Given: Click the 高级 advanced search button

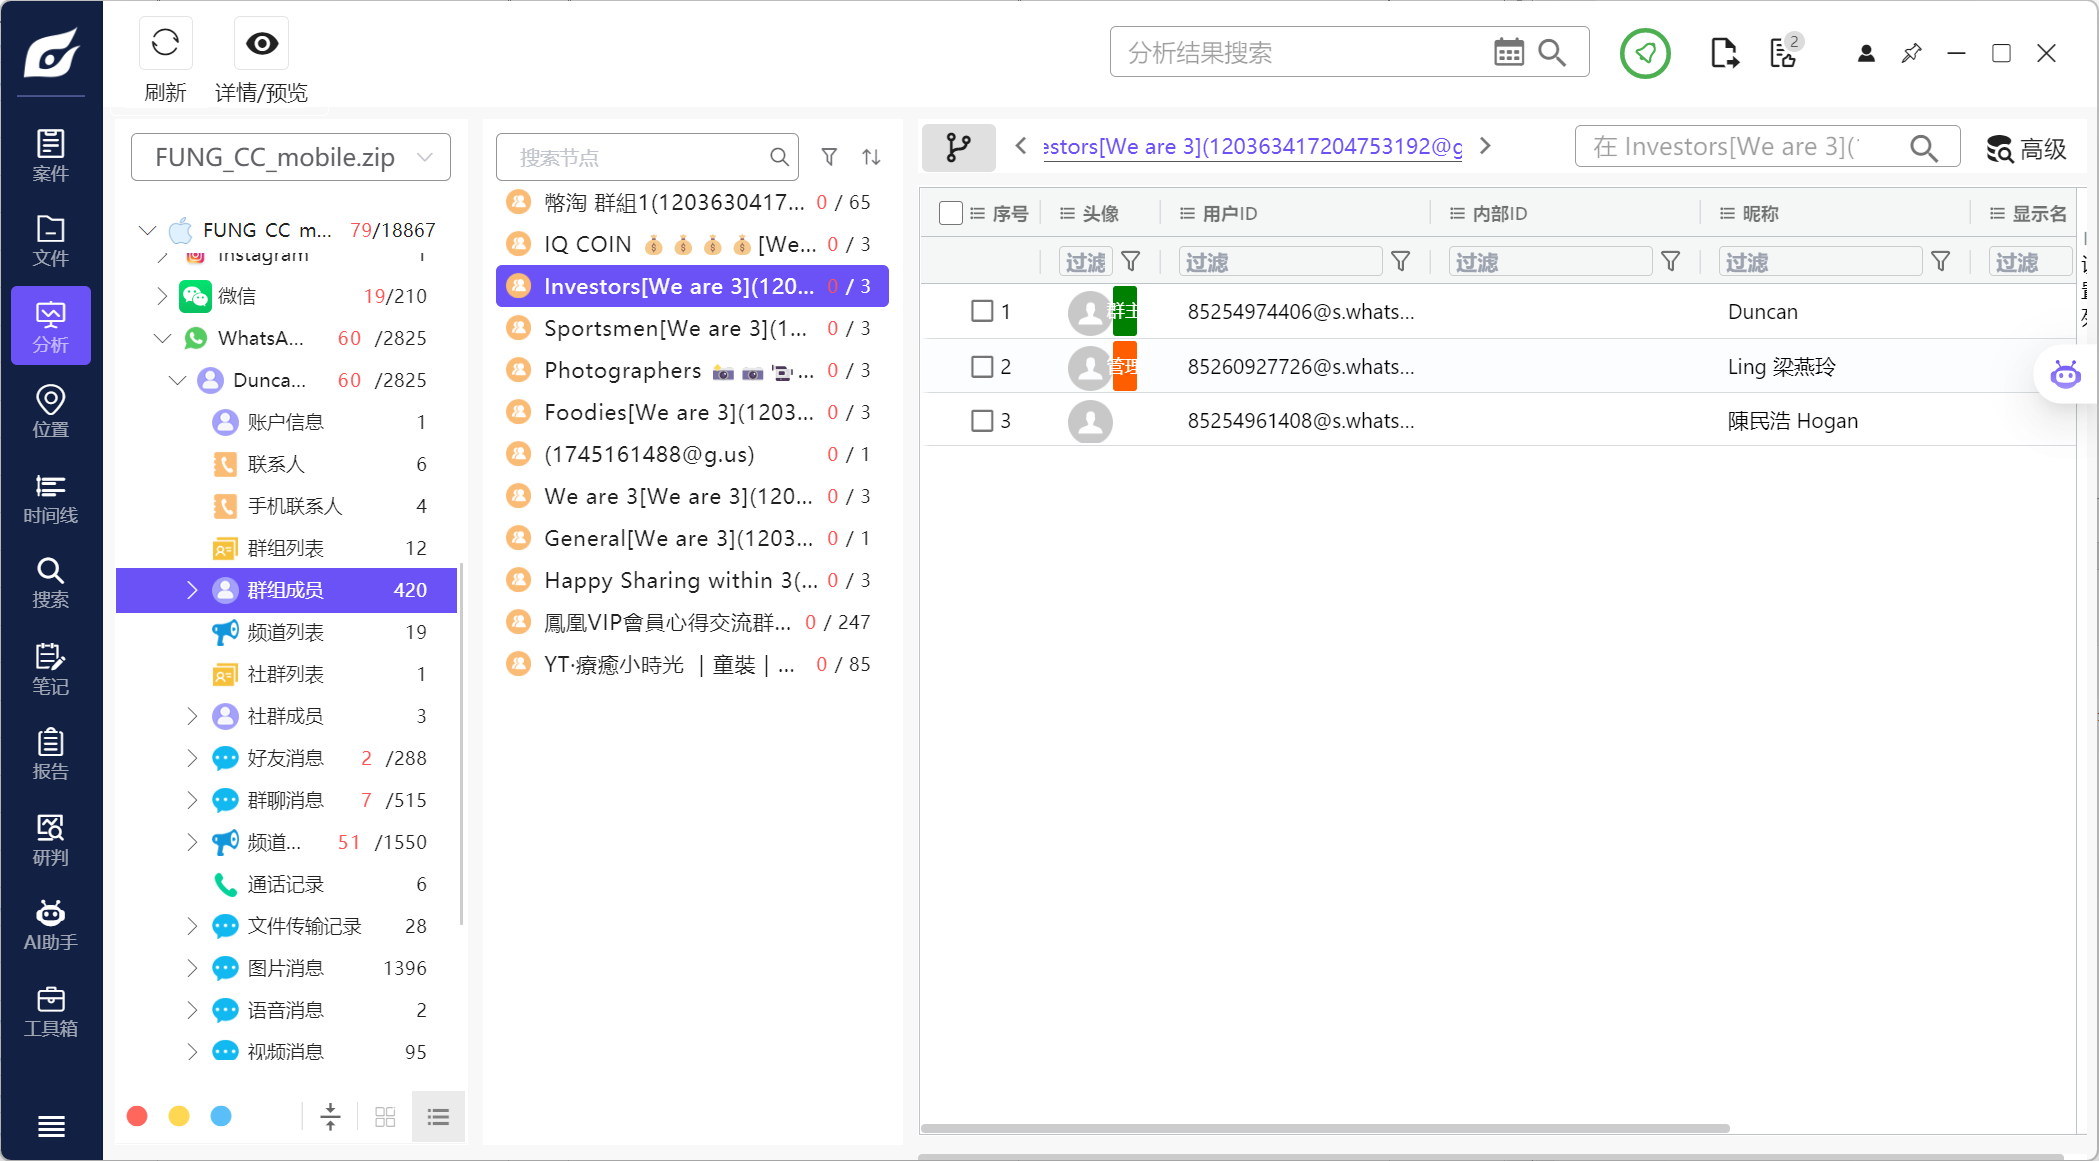Looking at the screenshot, I should click(x=2027, y=149).
